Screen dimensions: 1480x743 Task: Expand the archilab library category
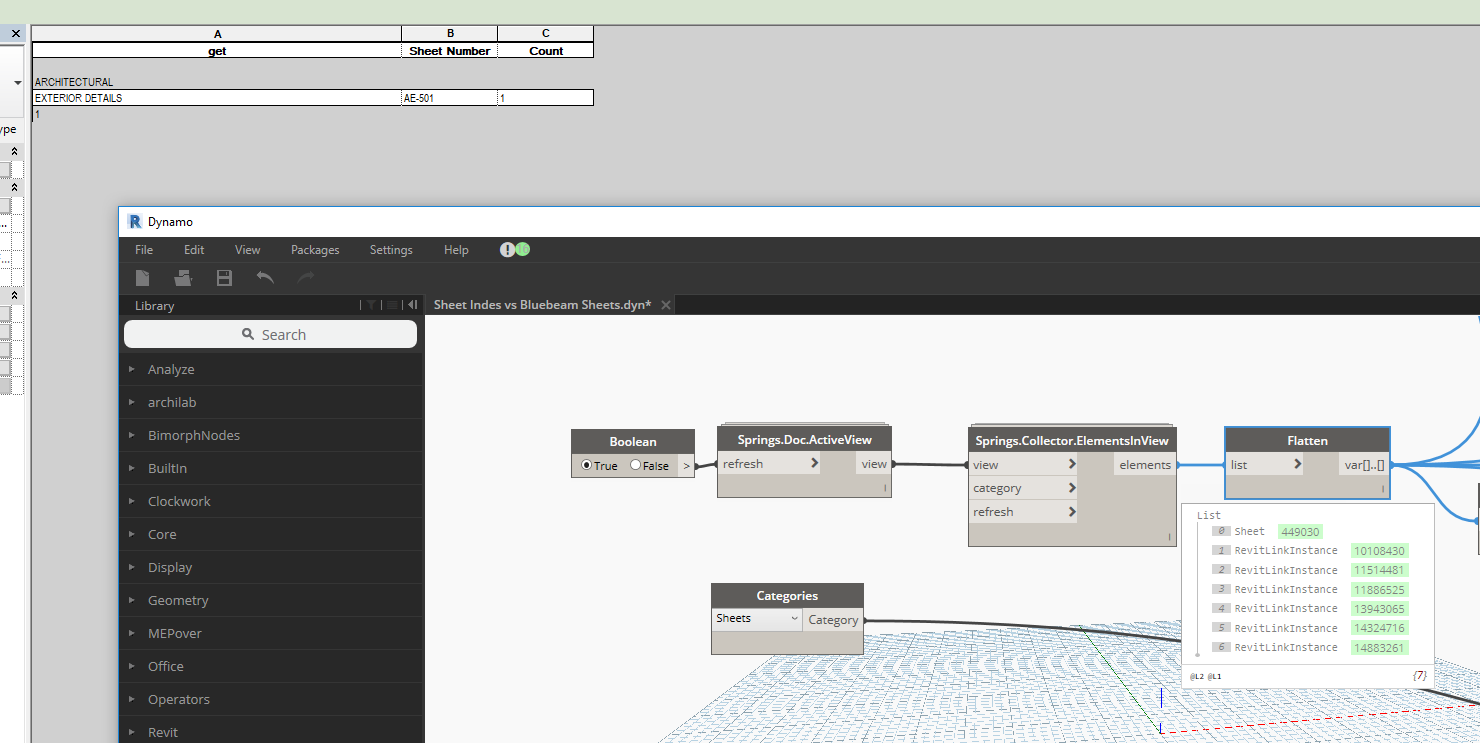point(132,402)
